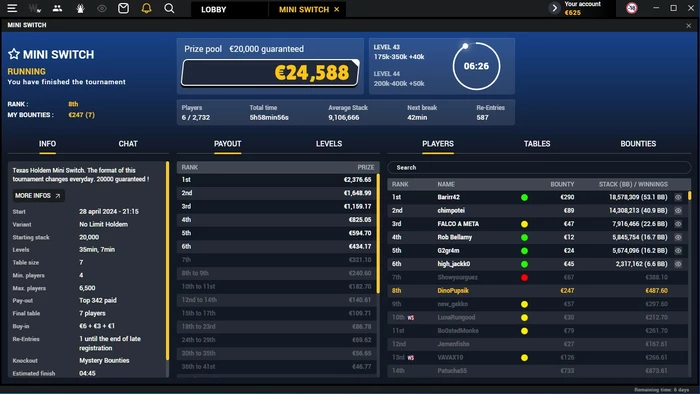This screenshot has width=700, height=394.
Task: Click high_jackk0's green status dot
Action: (x=525, y=264)
